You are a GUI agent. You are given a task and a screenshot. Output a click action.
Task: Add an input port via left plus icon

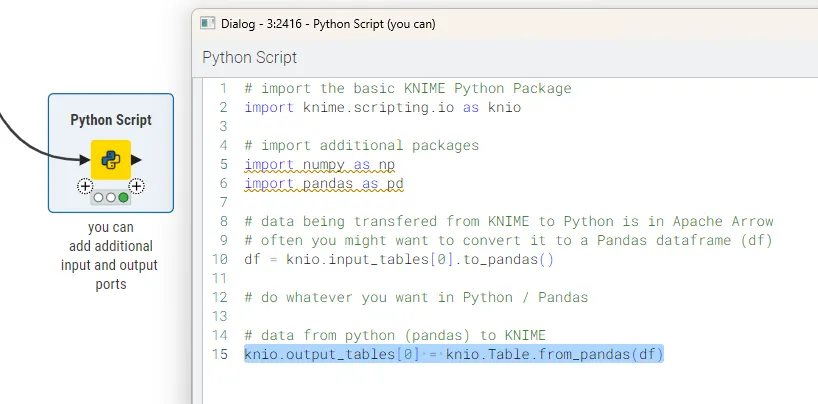point(85,186)
